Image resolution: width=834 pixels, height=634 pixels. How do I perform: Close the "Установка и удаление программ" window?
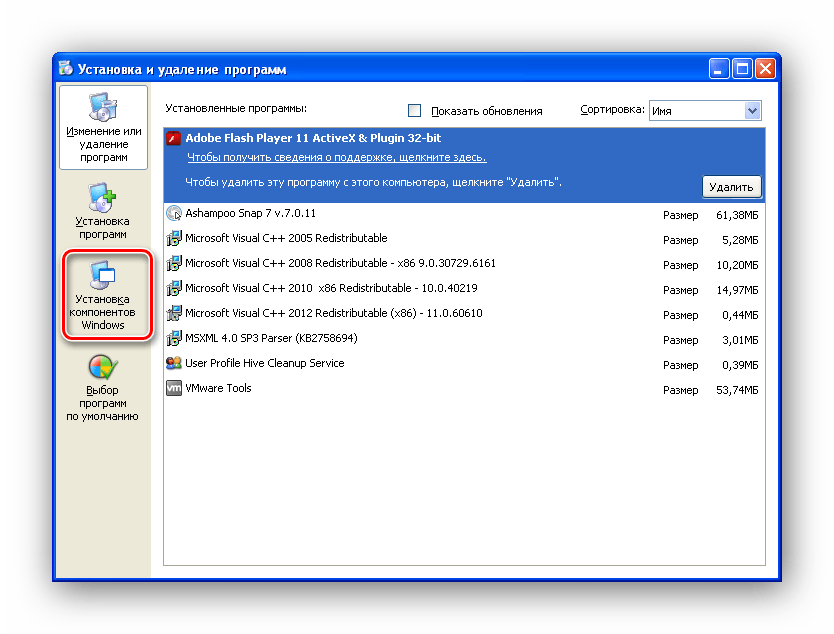point(765,69)
